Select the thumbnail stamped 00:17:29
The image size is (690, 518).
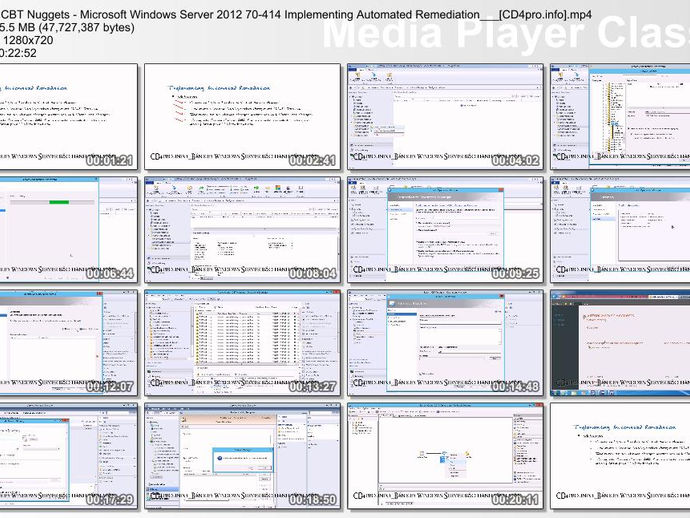[x=68, y=456]
